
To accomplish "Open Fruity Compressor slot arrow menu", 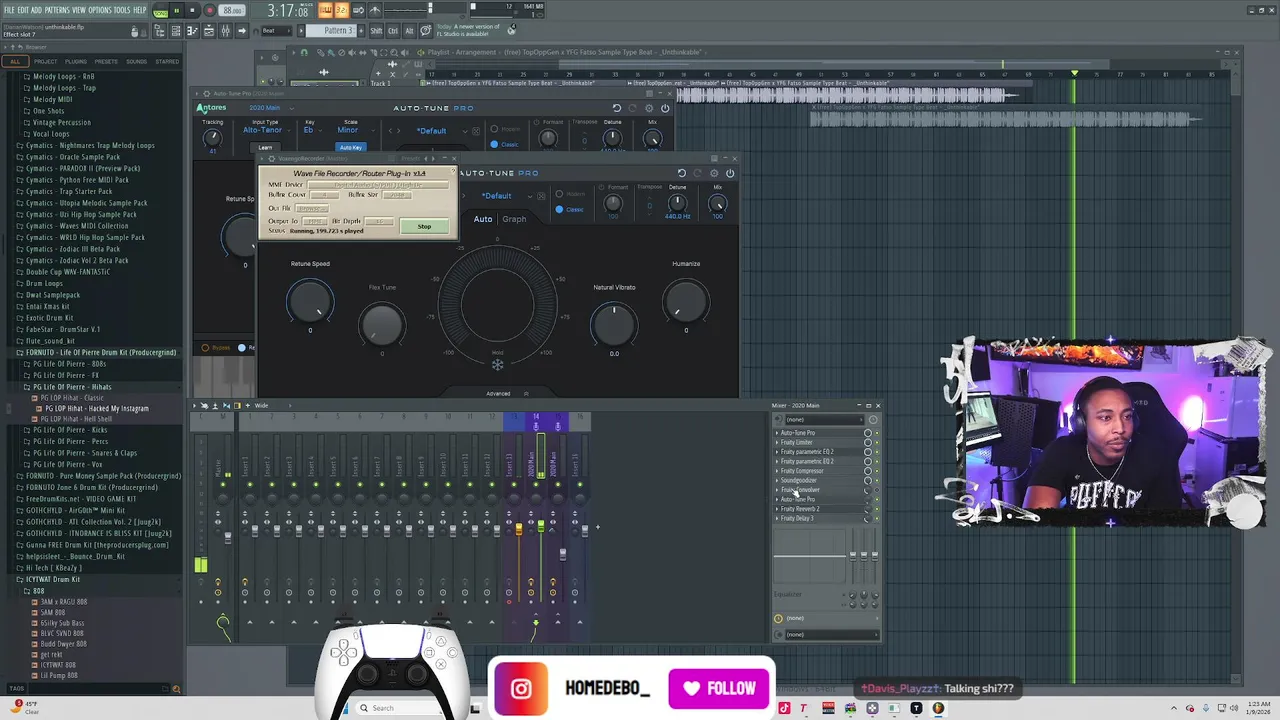I will (777, 471).
